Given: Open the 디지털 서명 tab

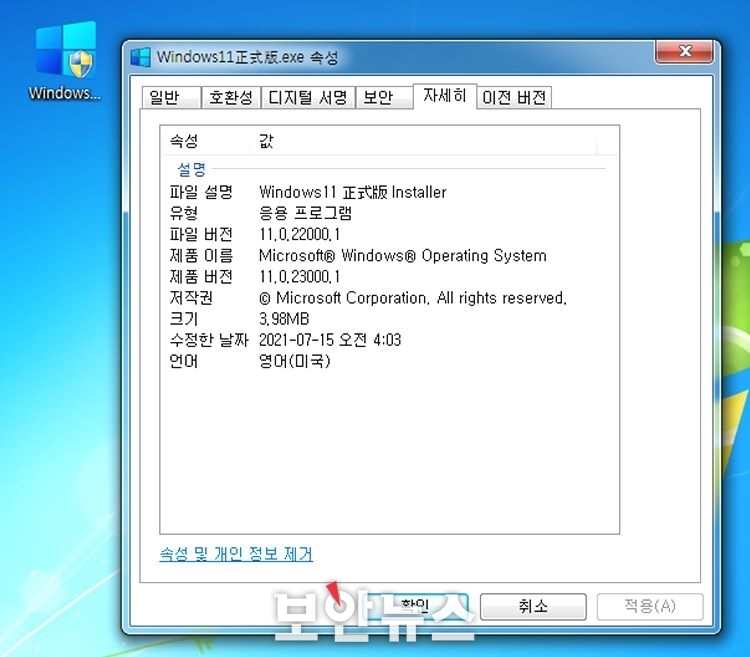Looking at the screenshot, I should tap(308, 98).
